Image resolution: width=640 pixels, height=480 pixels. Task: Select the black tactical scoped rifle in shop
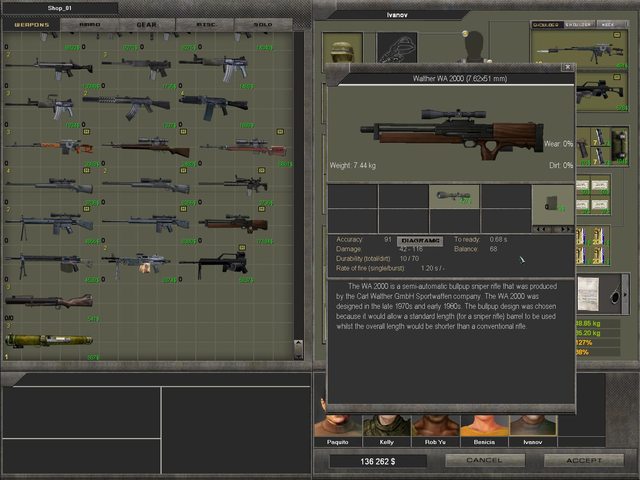233,184
